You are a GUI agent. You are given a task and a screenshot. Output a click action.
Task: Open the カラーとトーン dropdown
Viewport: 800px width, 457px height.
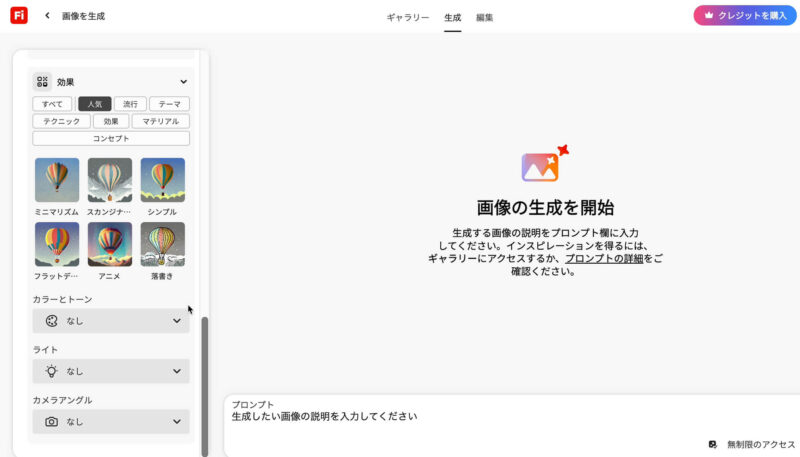coord(111,321)
